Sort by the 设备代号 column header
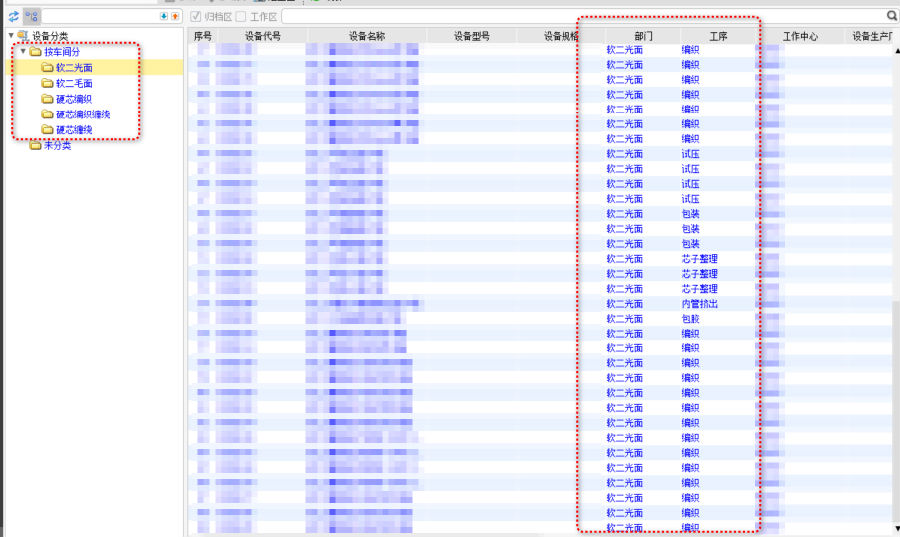This screenshot has width=900, height=537. [263, 36]
